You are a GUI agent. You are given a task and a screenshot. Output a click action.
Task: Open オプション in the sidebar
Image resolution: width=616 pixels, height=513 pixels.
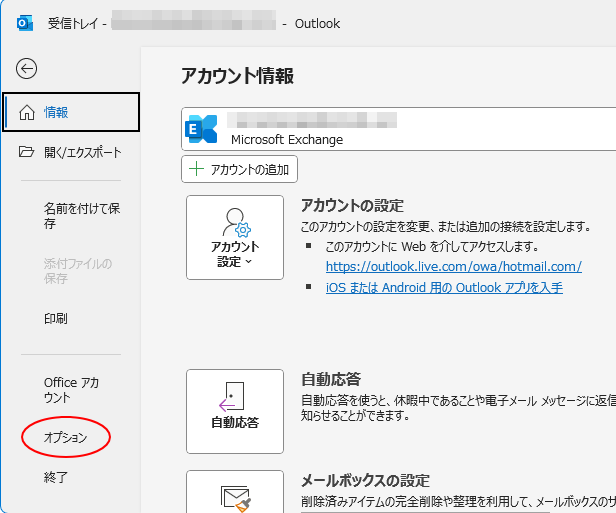pos(66,437)
